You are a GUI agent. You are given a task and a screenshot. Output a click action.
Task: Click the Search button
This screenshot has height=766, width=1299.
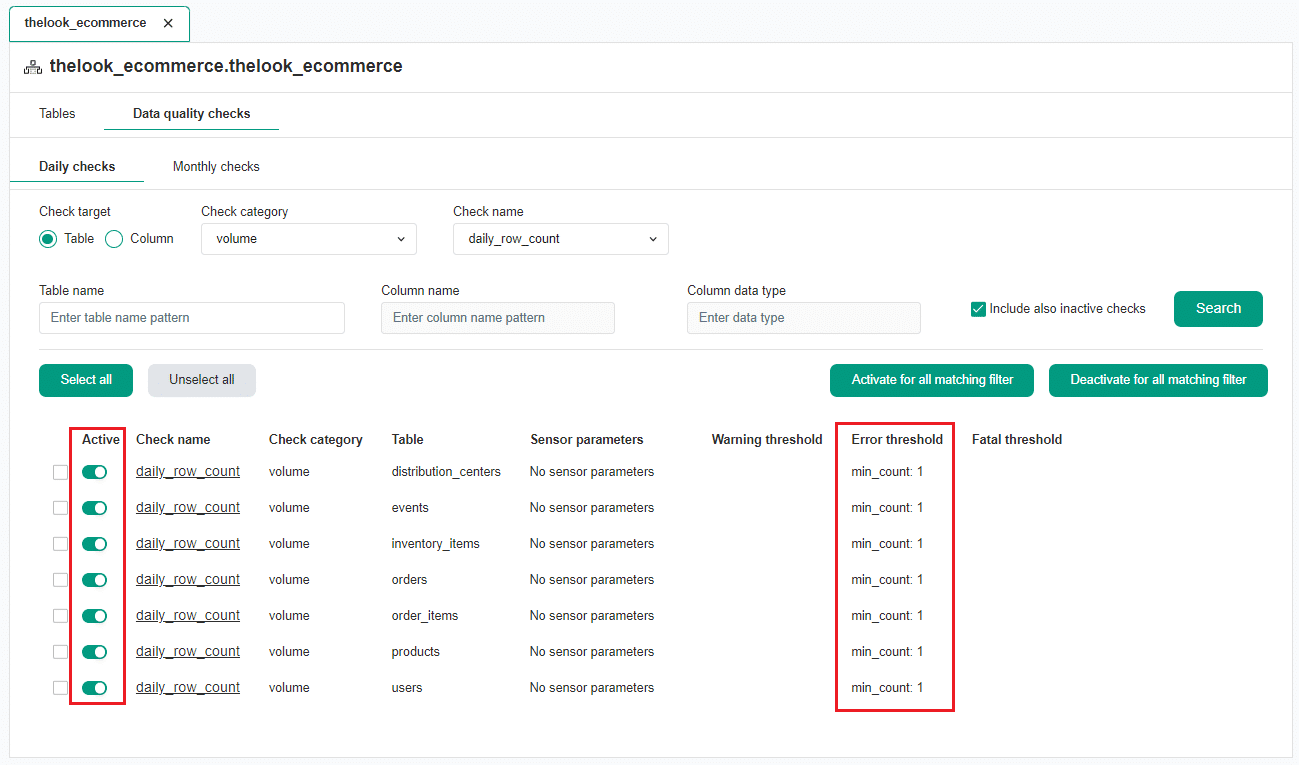[x=1218, y=309]
